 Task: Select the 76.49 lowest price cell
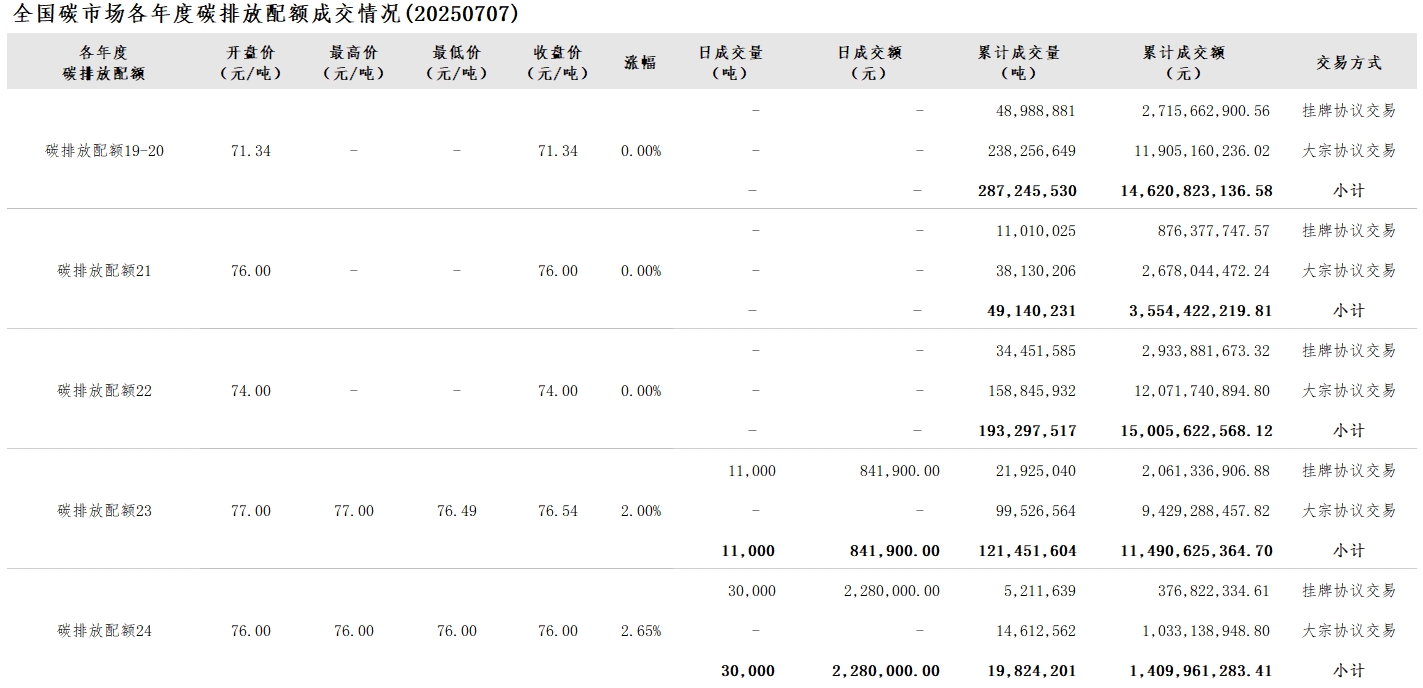[x=457, y=511]
